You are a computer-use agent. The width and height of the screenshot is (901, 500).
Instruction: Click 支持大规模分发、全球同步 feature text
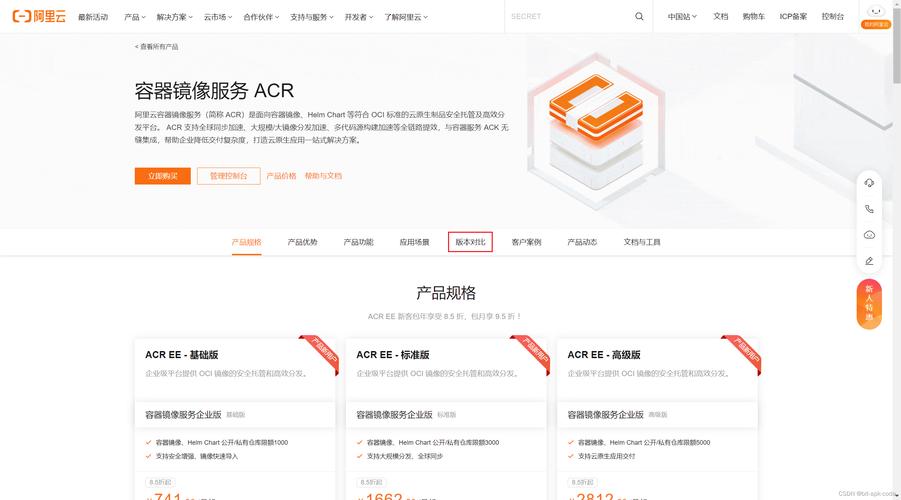tap(405, 456)
